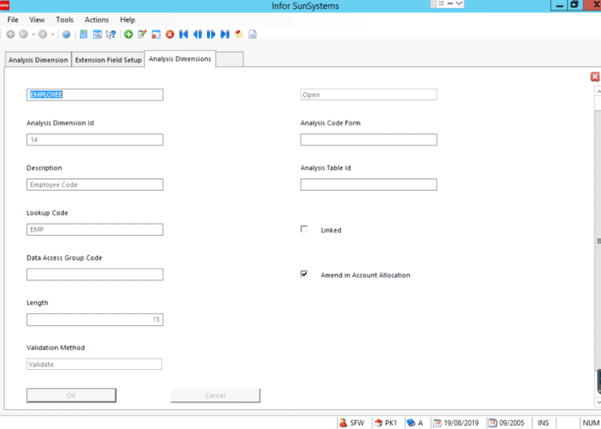Click the red Delete record toolbar icon
The height and width of the screenshot is (429, 601).
point(170,34)
